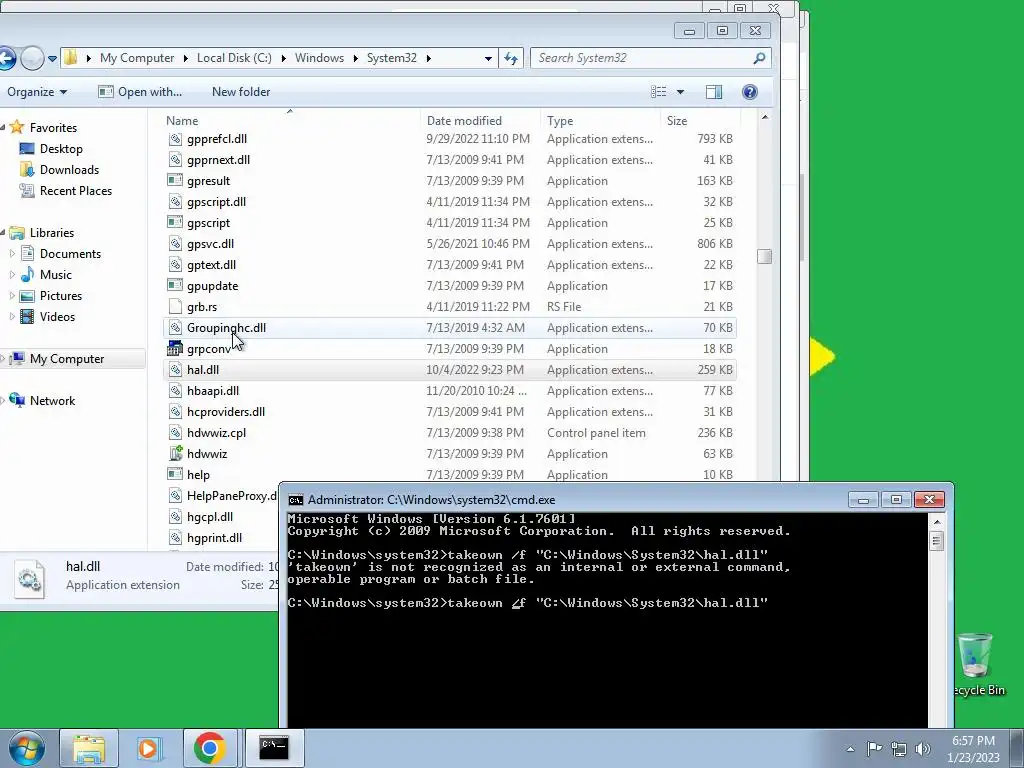Expand the Videos library node
The height and width of the screenshot is (768, 1024).
pos(12,317)
